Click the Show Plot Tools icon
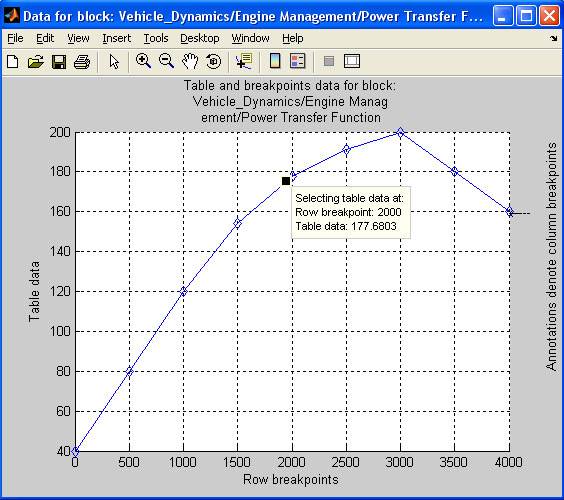564x500 pixels. coord(352,61)
